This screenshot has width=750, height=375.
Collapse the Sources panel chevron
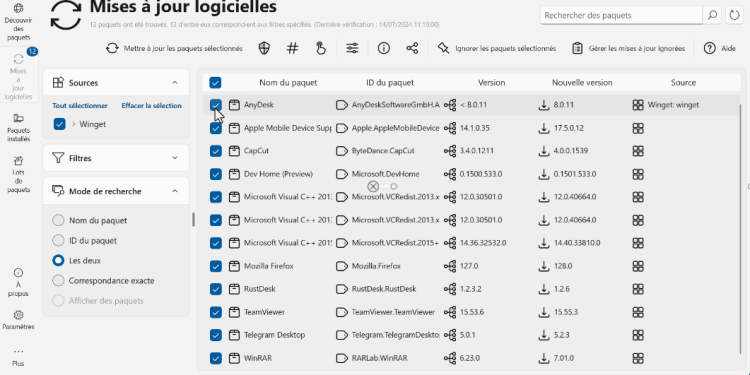point(175,82)
